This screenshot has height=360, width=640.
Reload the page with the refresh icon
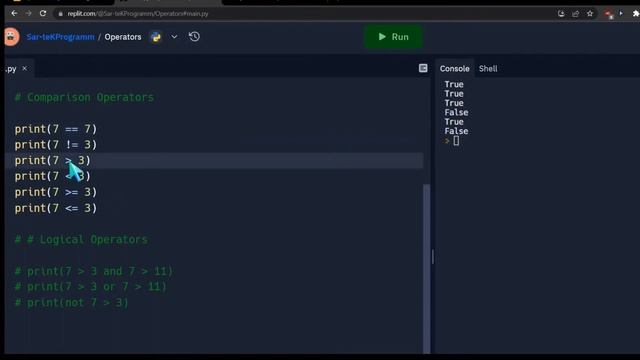(x=43, y=13)
